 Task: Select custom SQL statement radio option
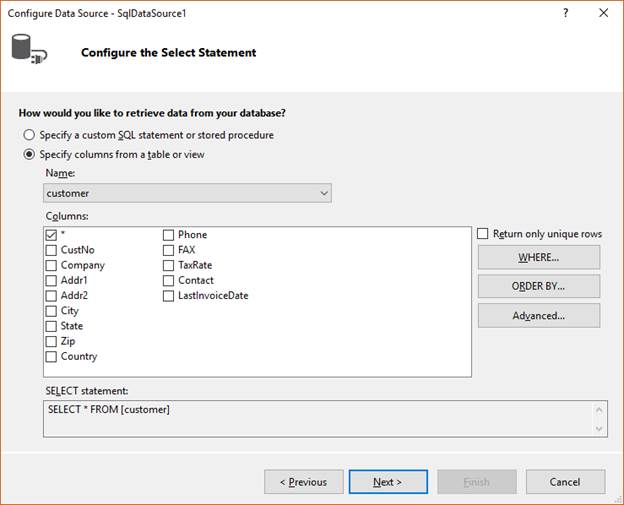click(29, 135)
